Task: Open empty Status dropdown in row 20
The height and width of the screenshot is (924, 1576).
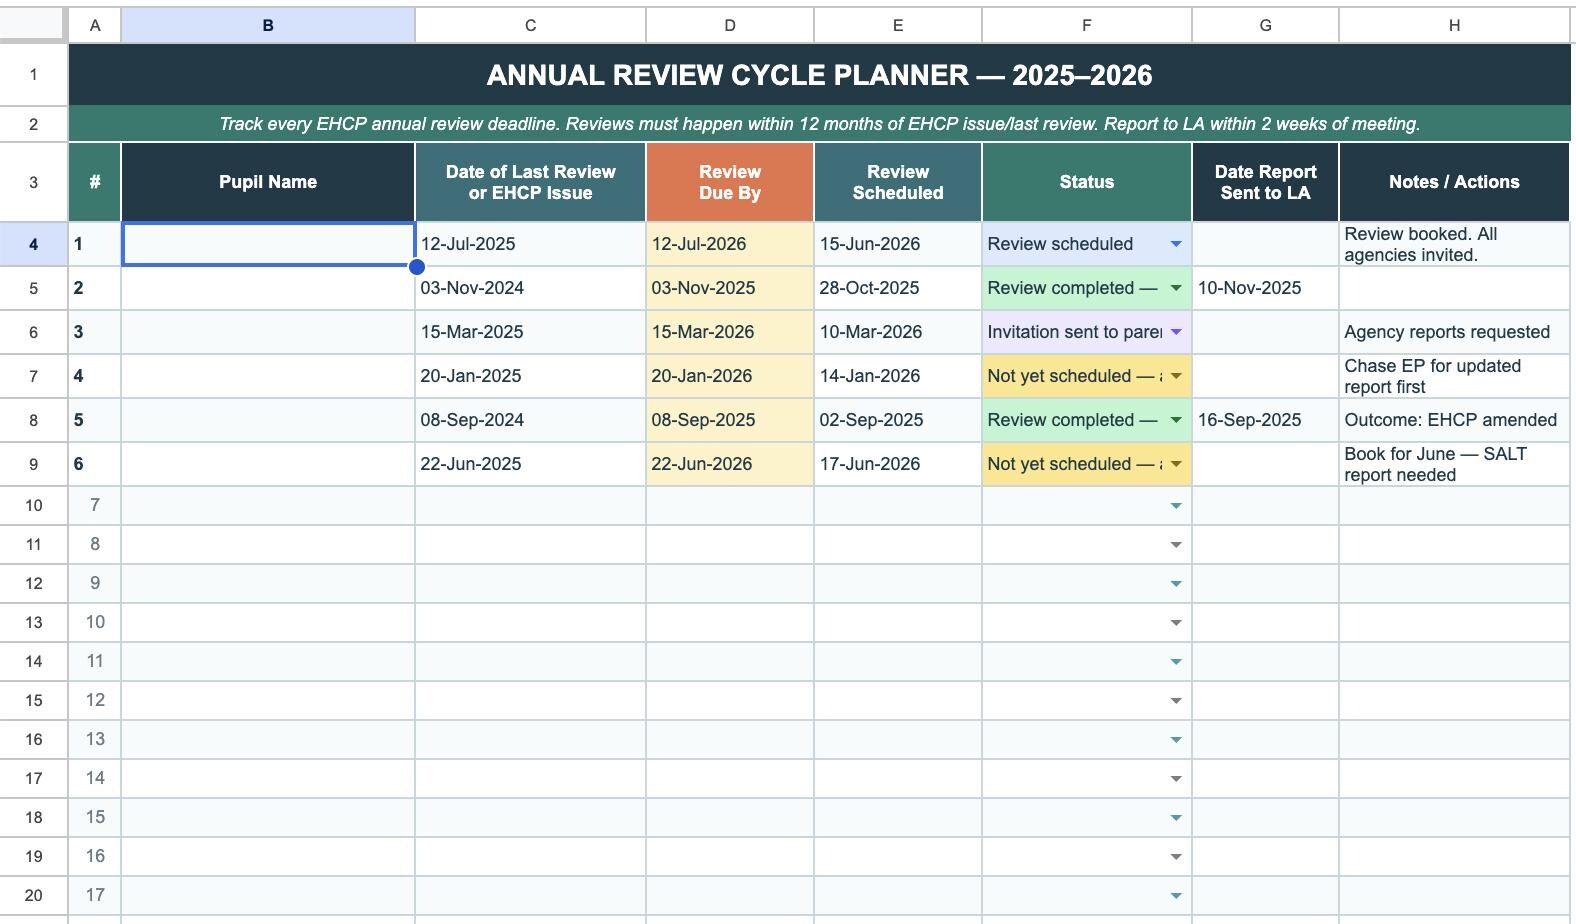Action: (1176, 896)
